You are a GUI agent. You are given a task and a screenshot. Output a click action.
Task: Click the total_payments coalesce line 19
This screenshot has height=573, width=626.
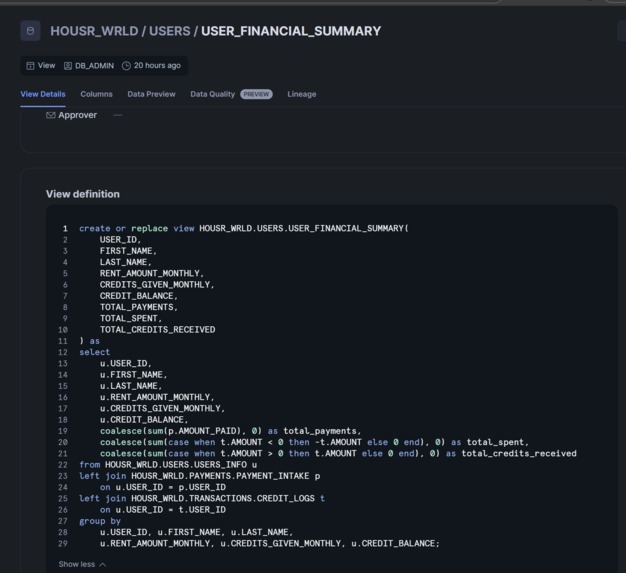pos(230,431)
